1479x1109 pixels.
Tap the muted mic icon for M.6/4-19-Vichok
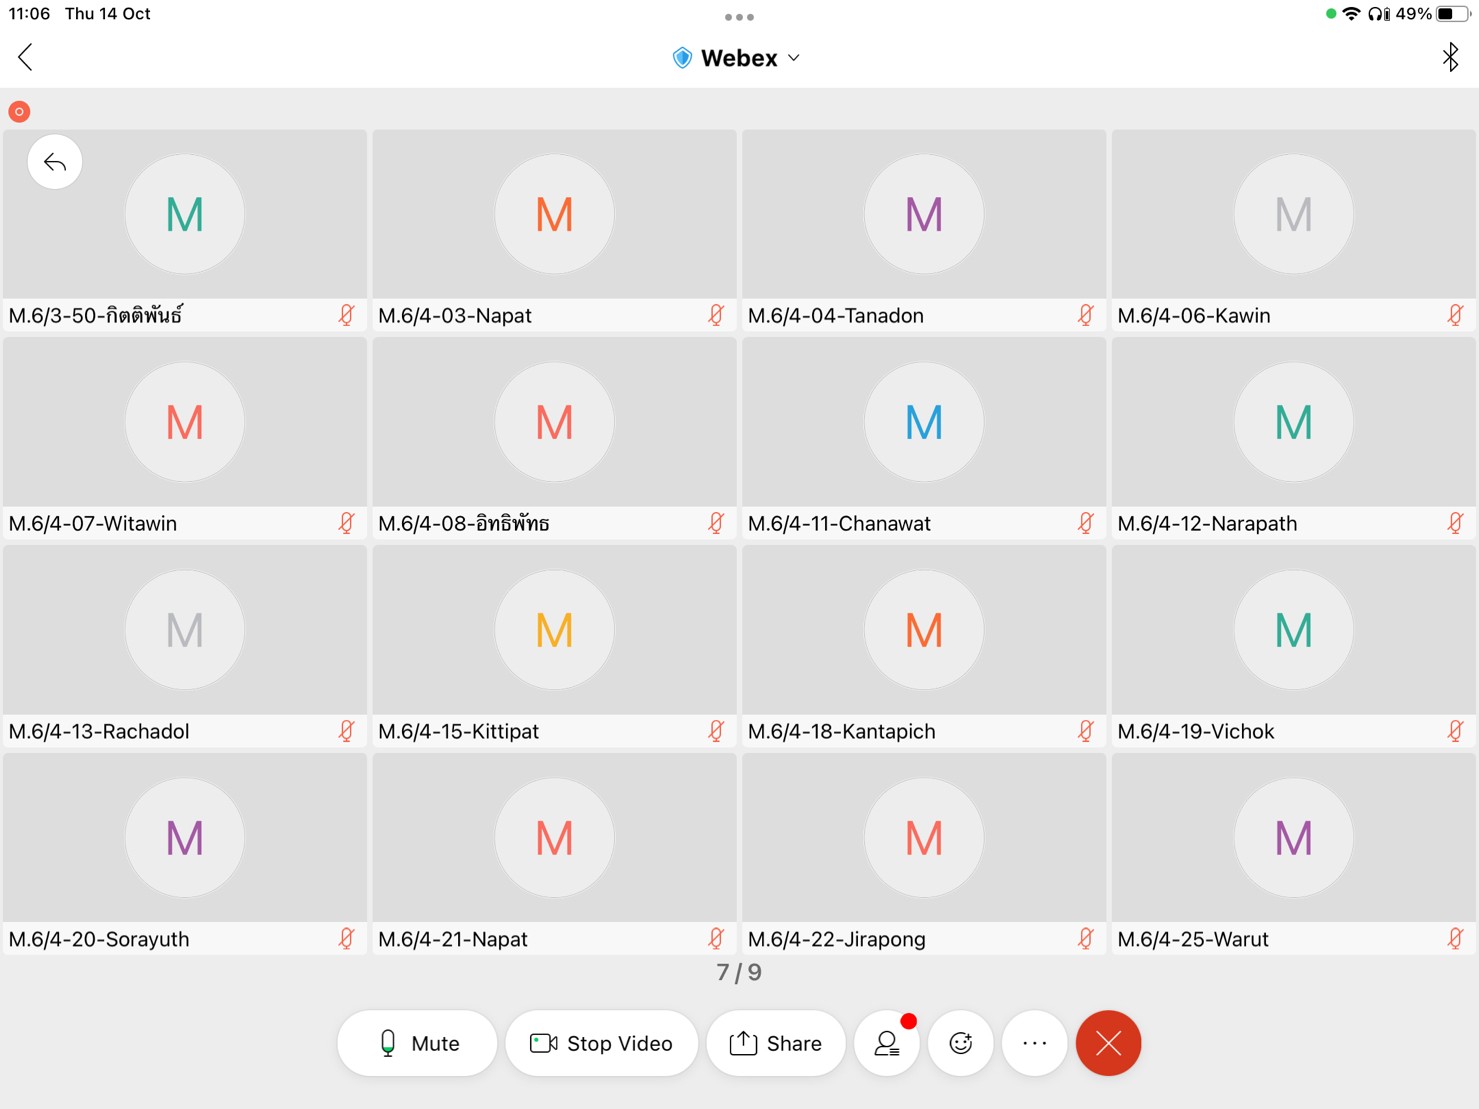[1455, 731]
